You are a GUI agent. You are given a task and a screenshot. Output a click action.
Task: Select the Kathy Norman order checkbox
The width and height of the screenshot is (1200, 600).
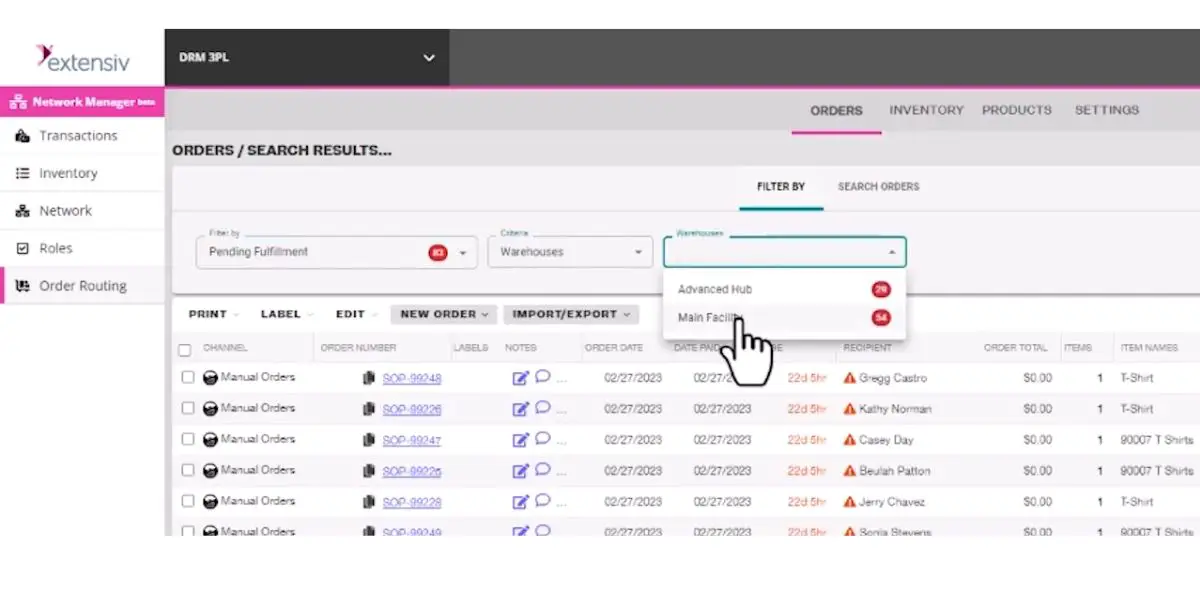(188, 408)
